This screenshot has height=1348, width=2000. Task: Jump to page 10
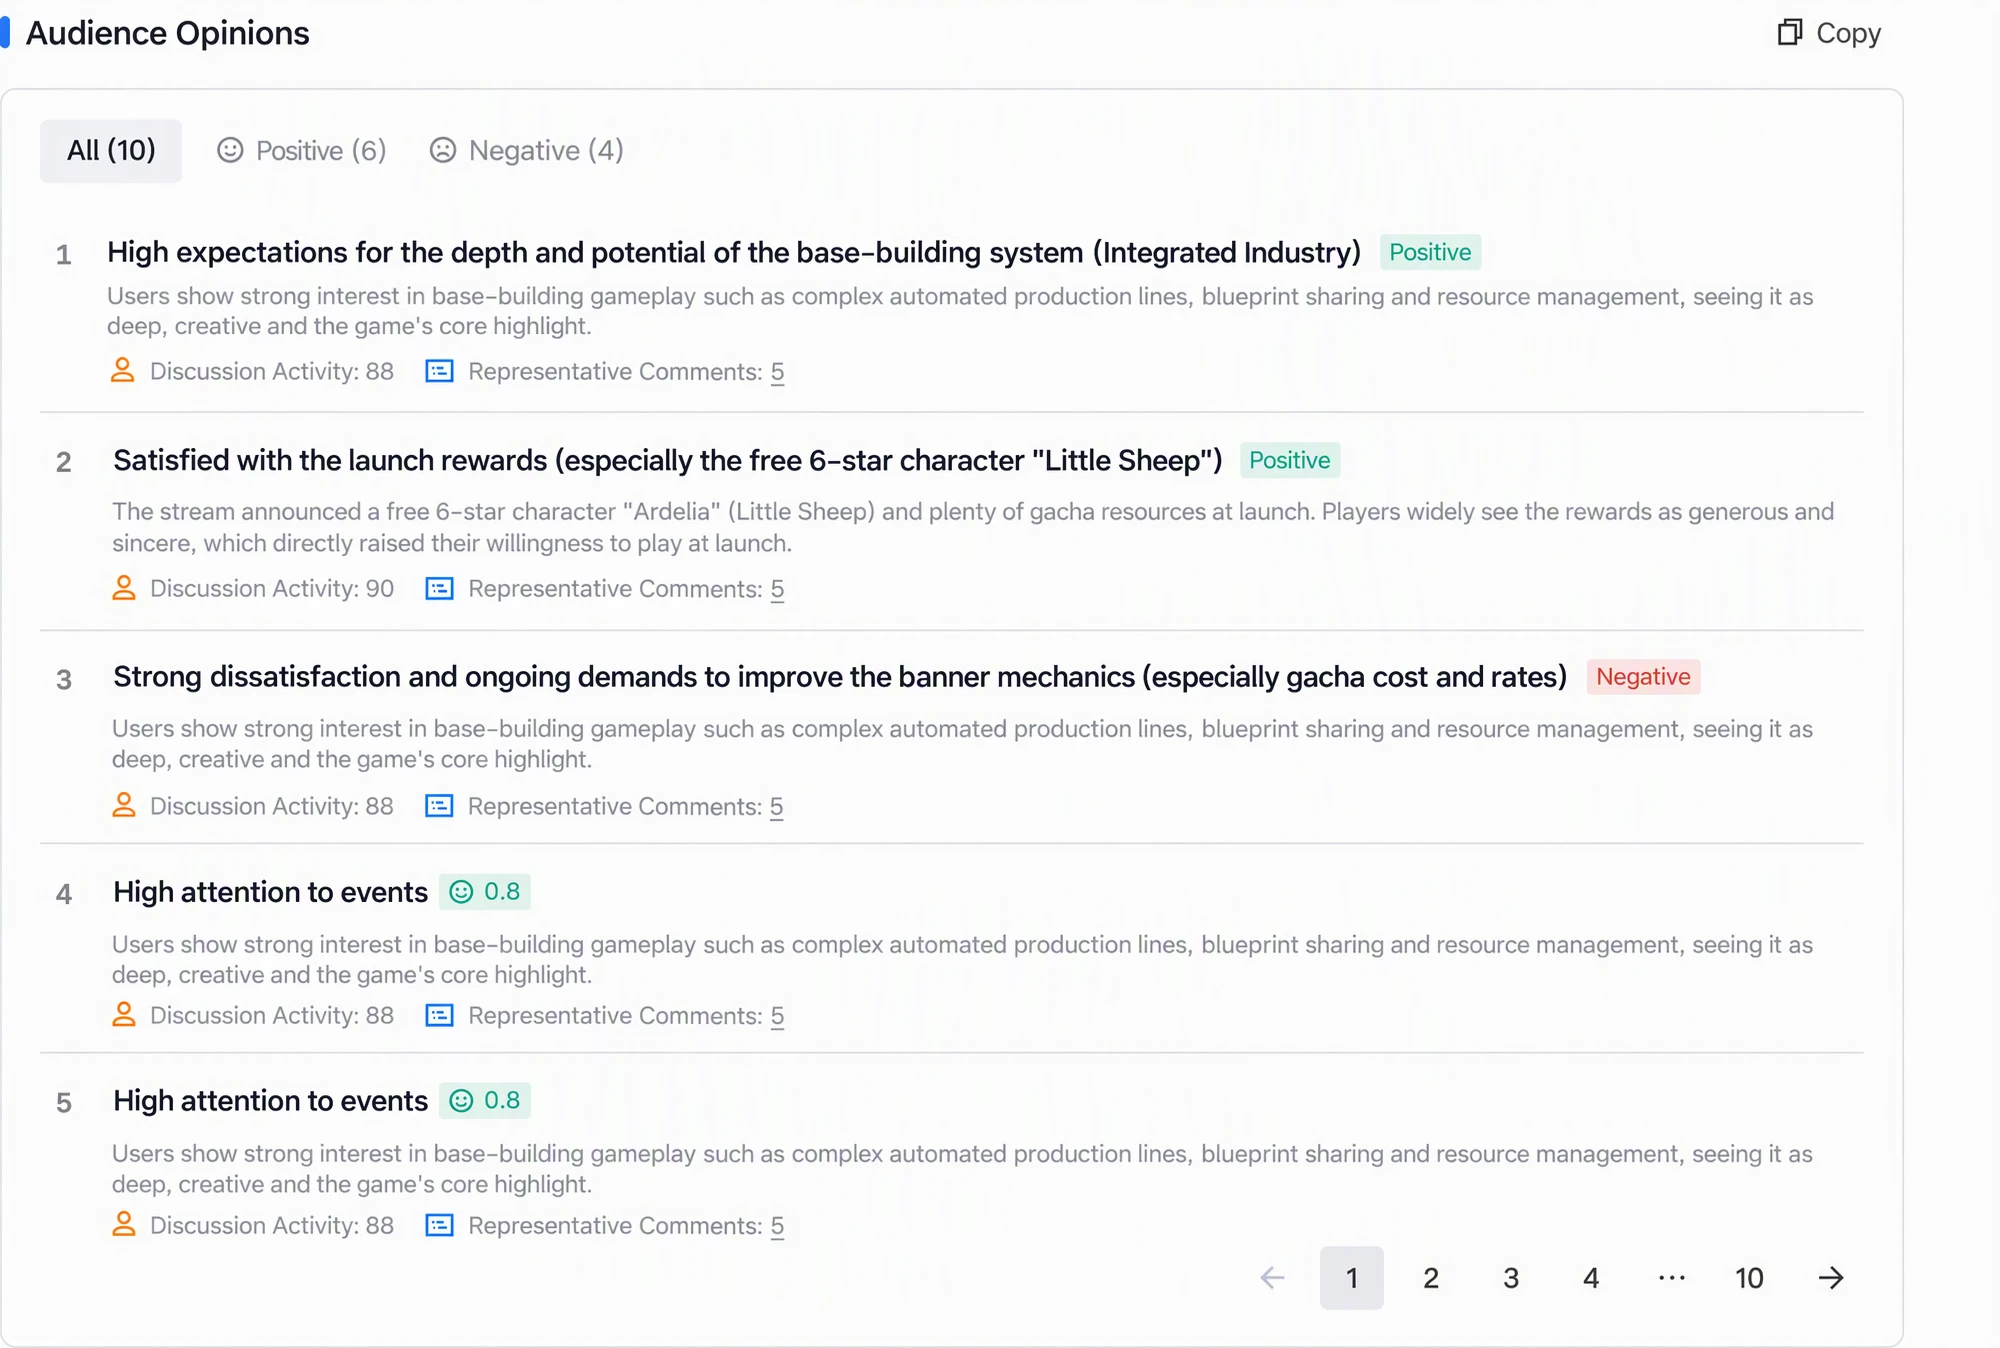[x=1749, y=1278]
